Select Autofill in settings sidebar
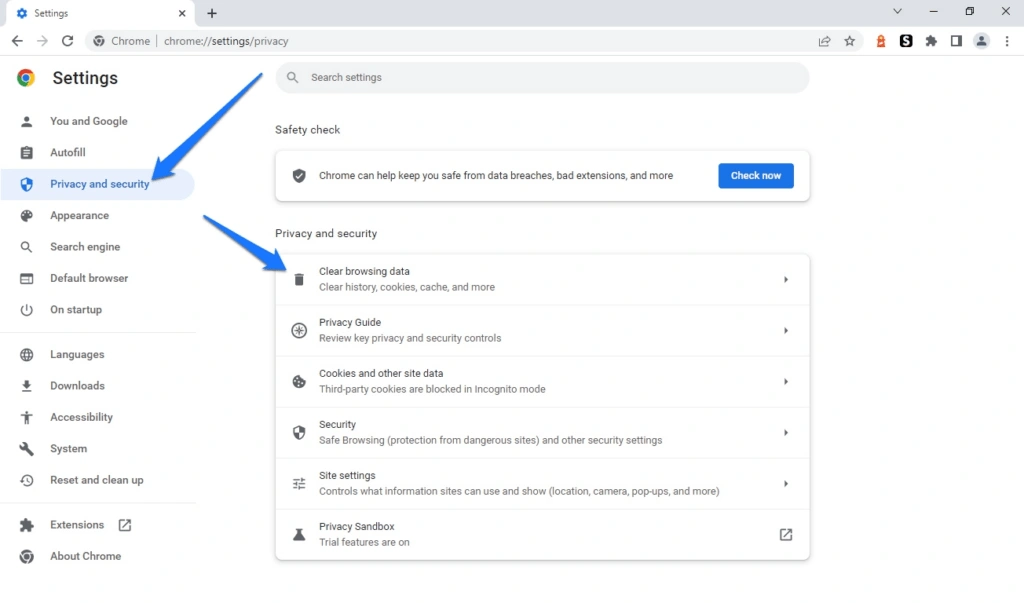1024x603 pixels. tap(68, 153)
